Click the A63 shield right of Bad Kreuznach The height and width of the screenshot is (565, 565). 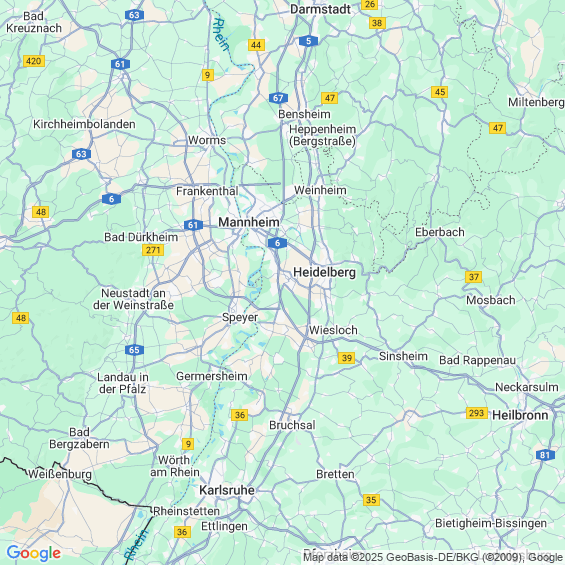coord(134,15)
